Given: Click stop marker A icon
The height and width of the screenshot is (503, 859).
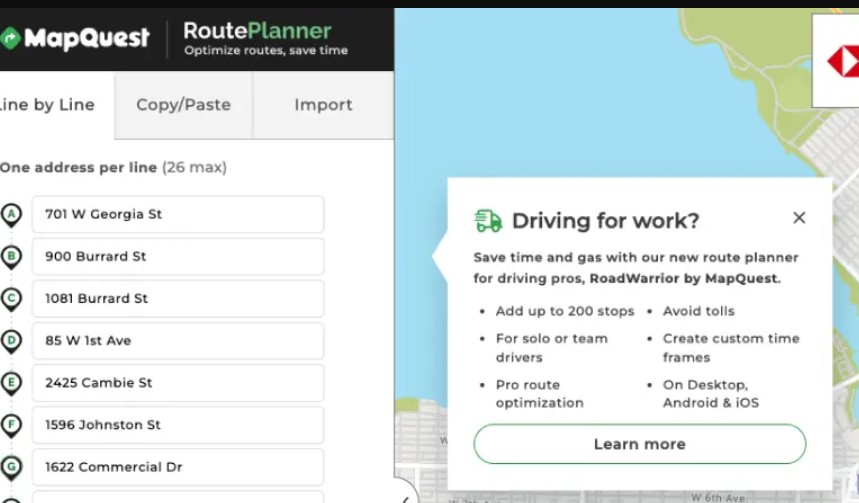Looking at the screenshot, I should pyautogui.click(x=11, y=214).
